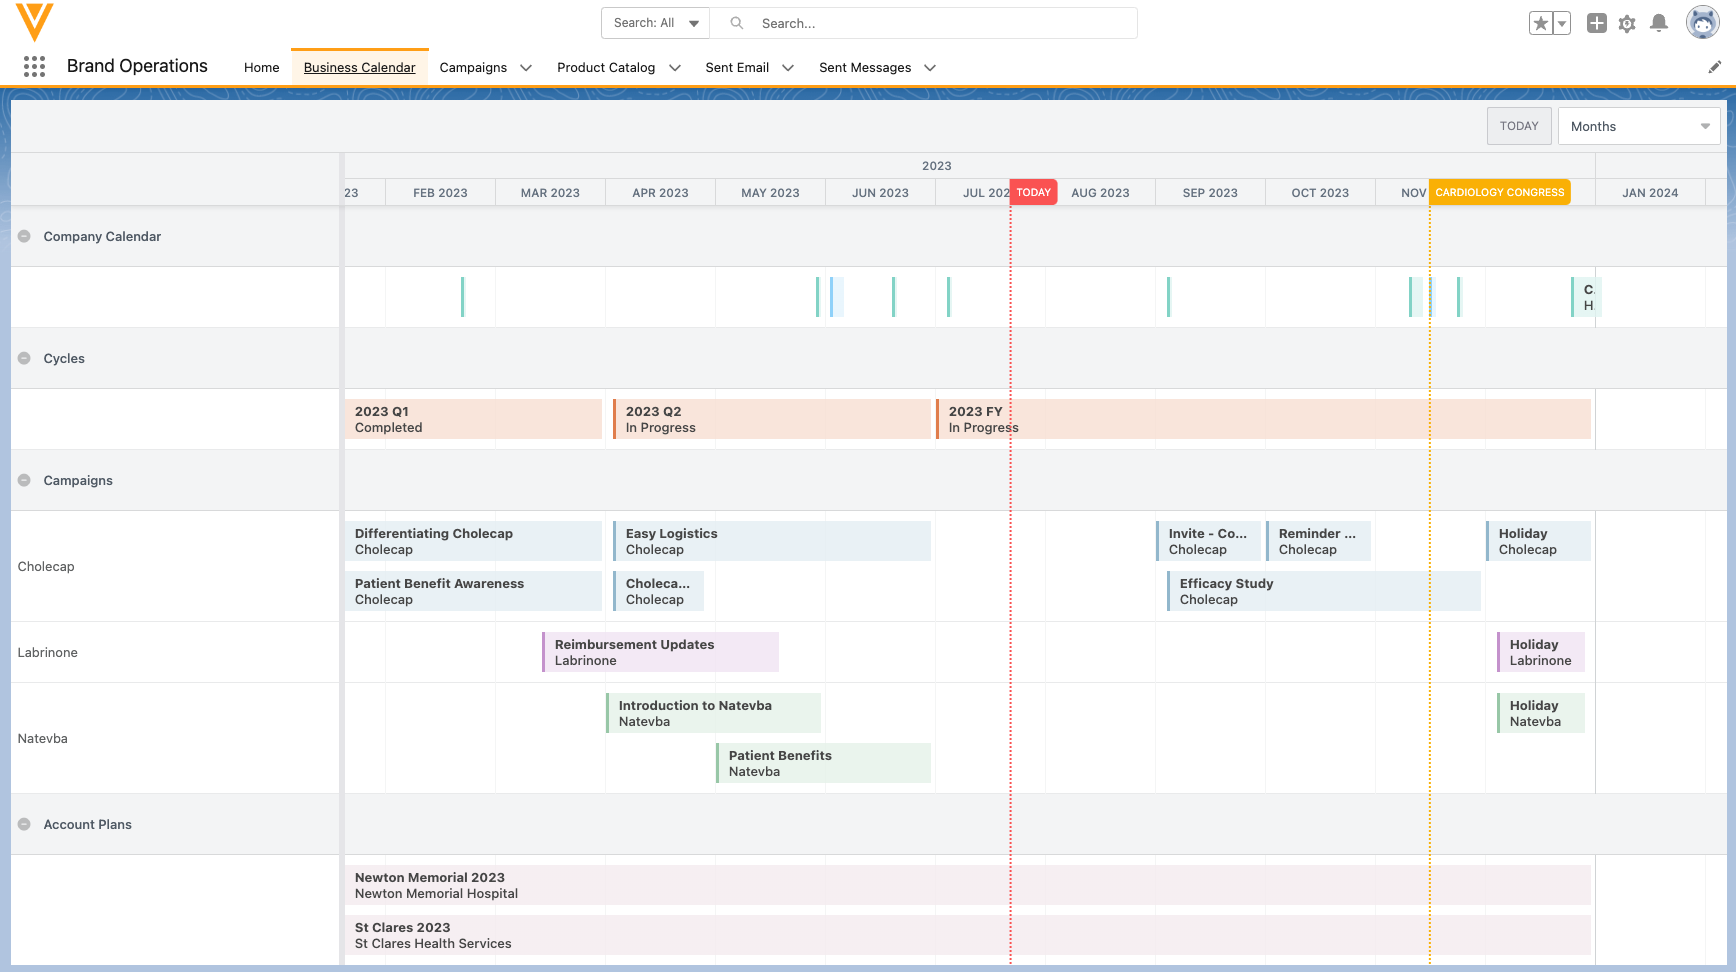
Task: Click the pencil edit page icon
Action: click(1714, 67)
